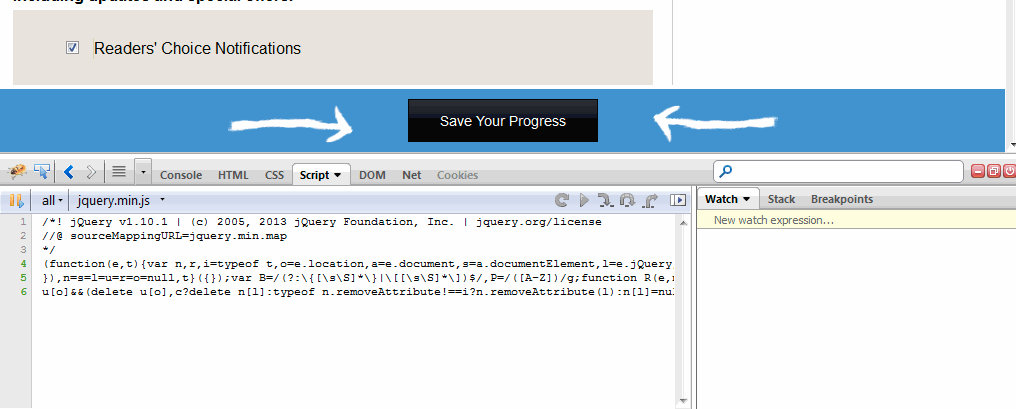Click the script panel scroll down arrow
Viewport: 1016px width, 409px height.
pyautogui.click(x=683, y=401)
